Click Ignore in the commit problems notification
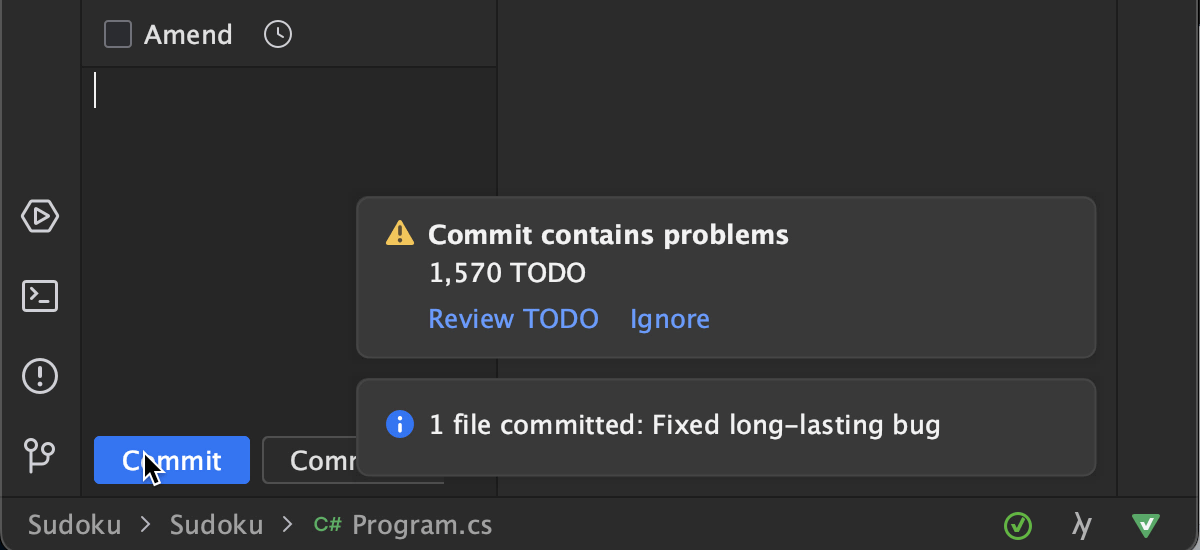 pos(669,319)
